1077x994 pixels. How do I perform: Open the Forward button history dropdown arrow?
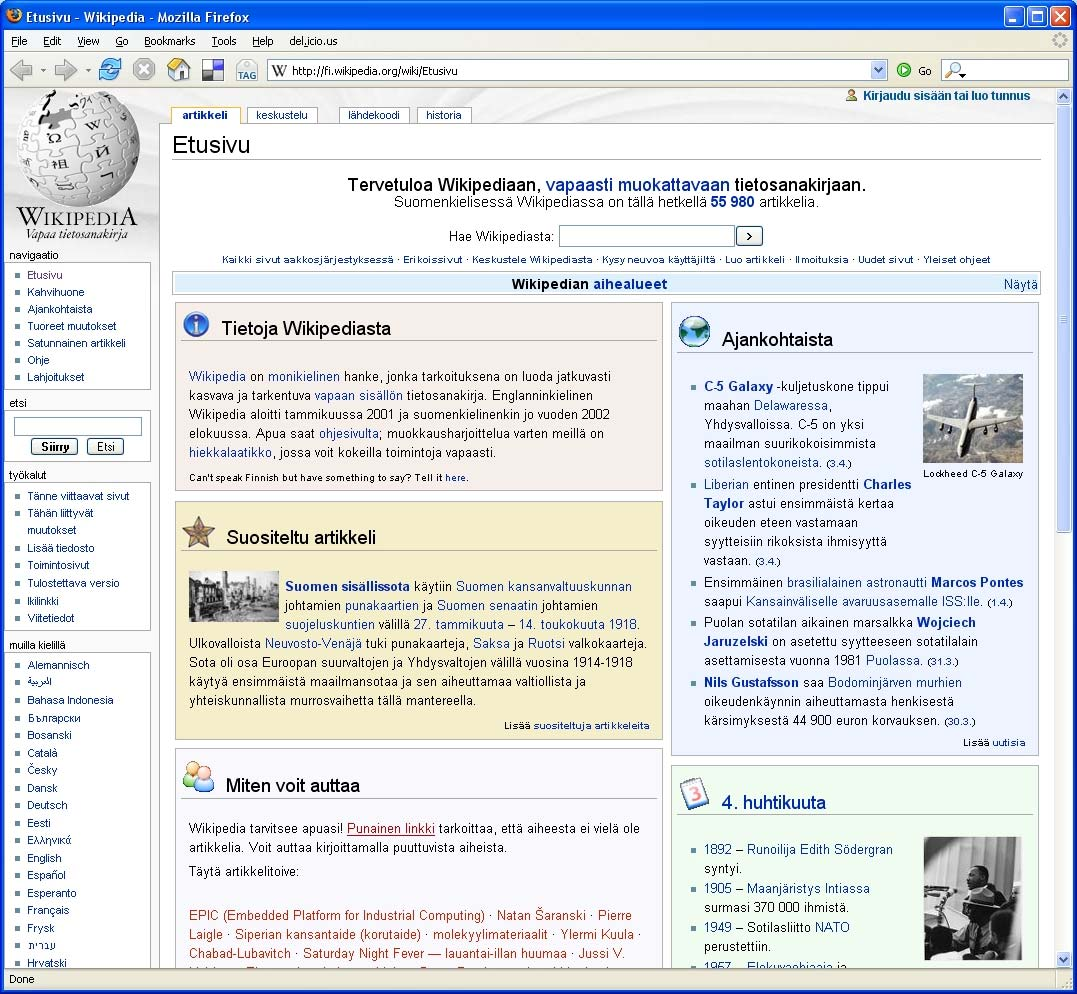coord(87,70)
